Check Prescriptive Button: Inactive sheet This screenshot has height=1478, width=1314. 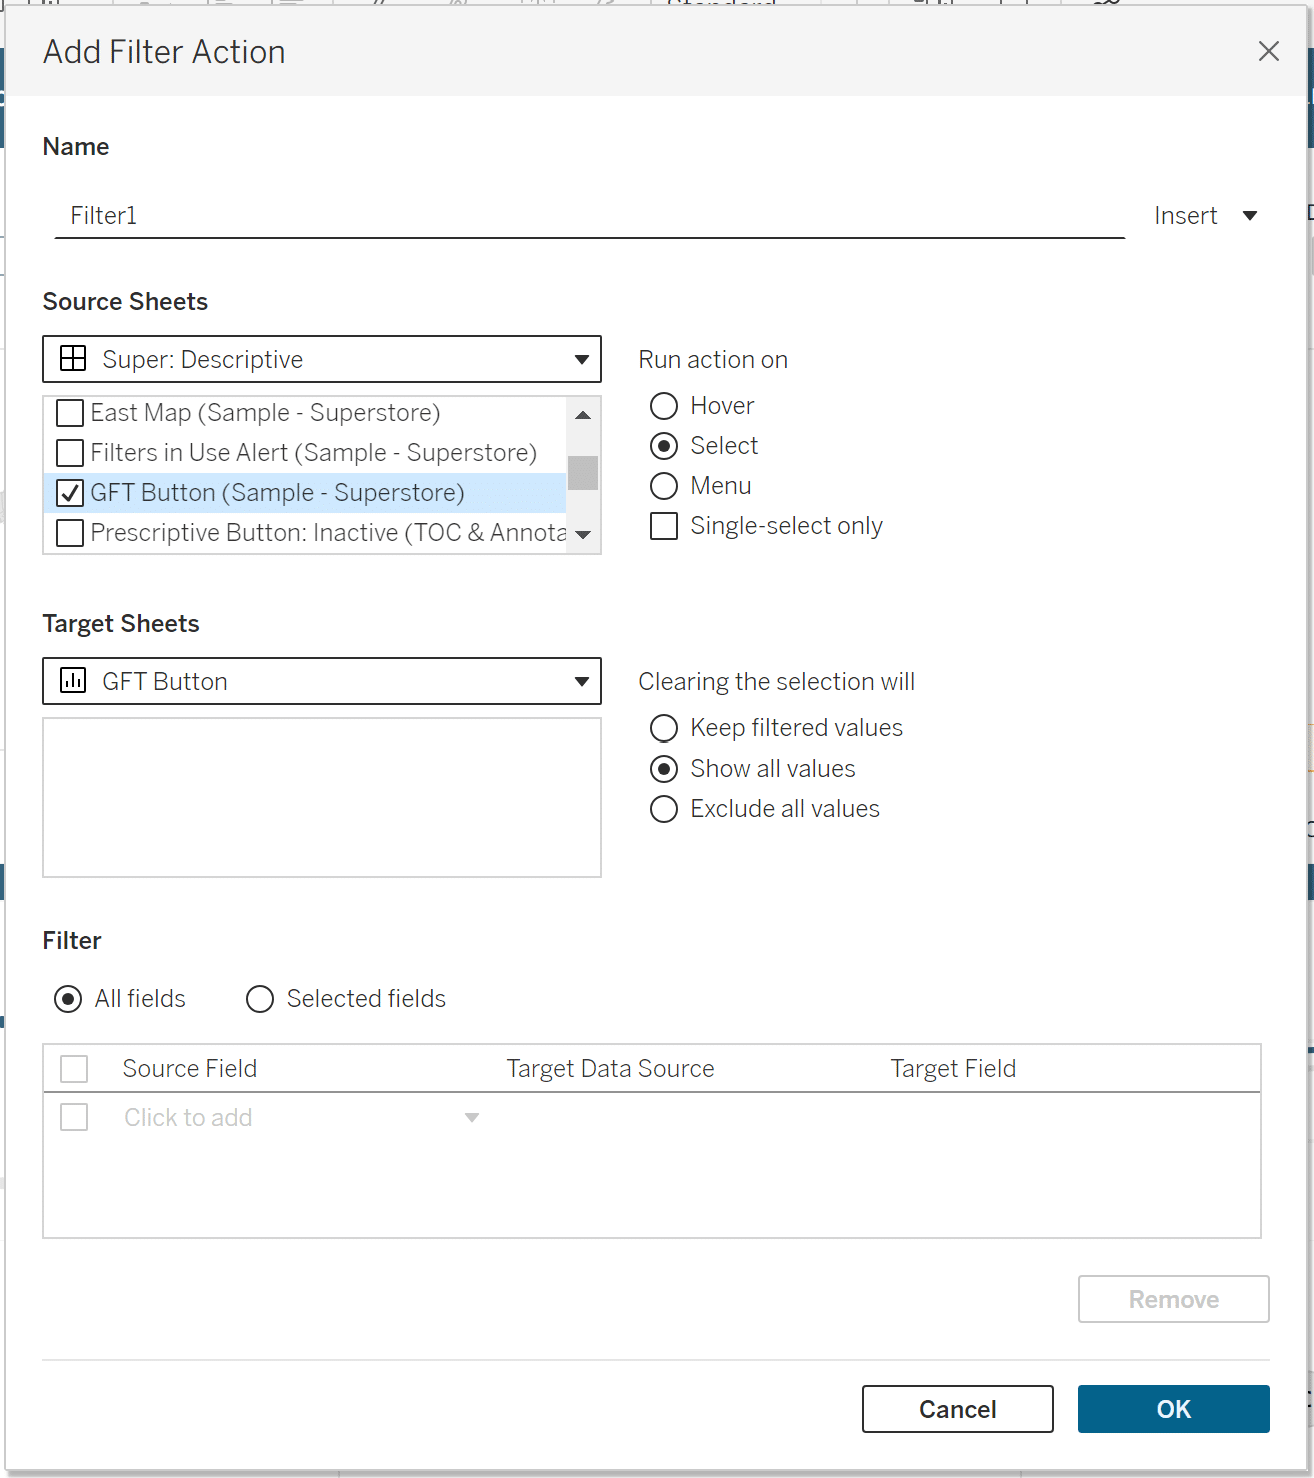click(70, 533)
